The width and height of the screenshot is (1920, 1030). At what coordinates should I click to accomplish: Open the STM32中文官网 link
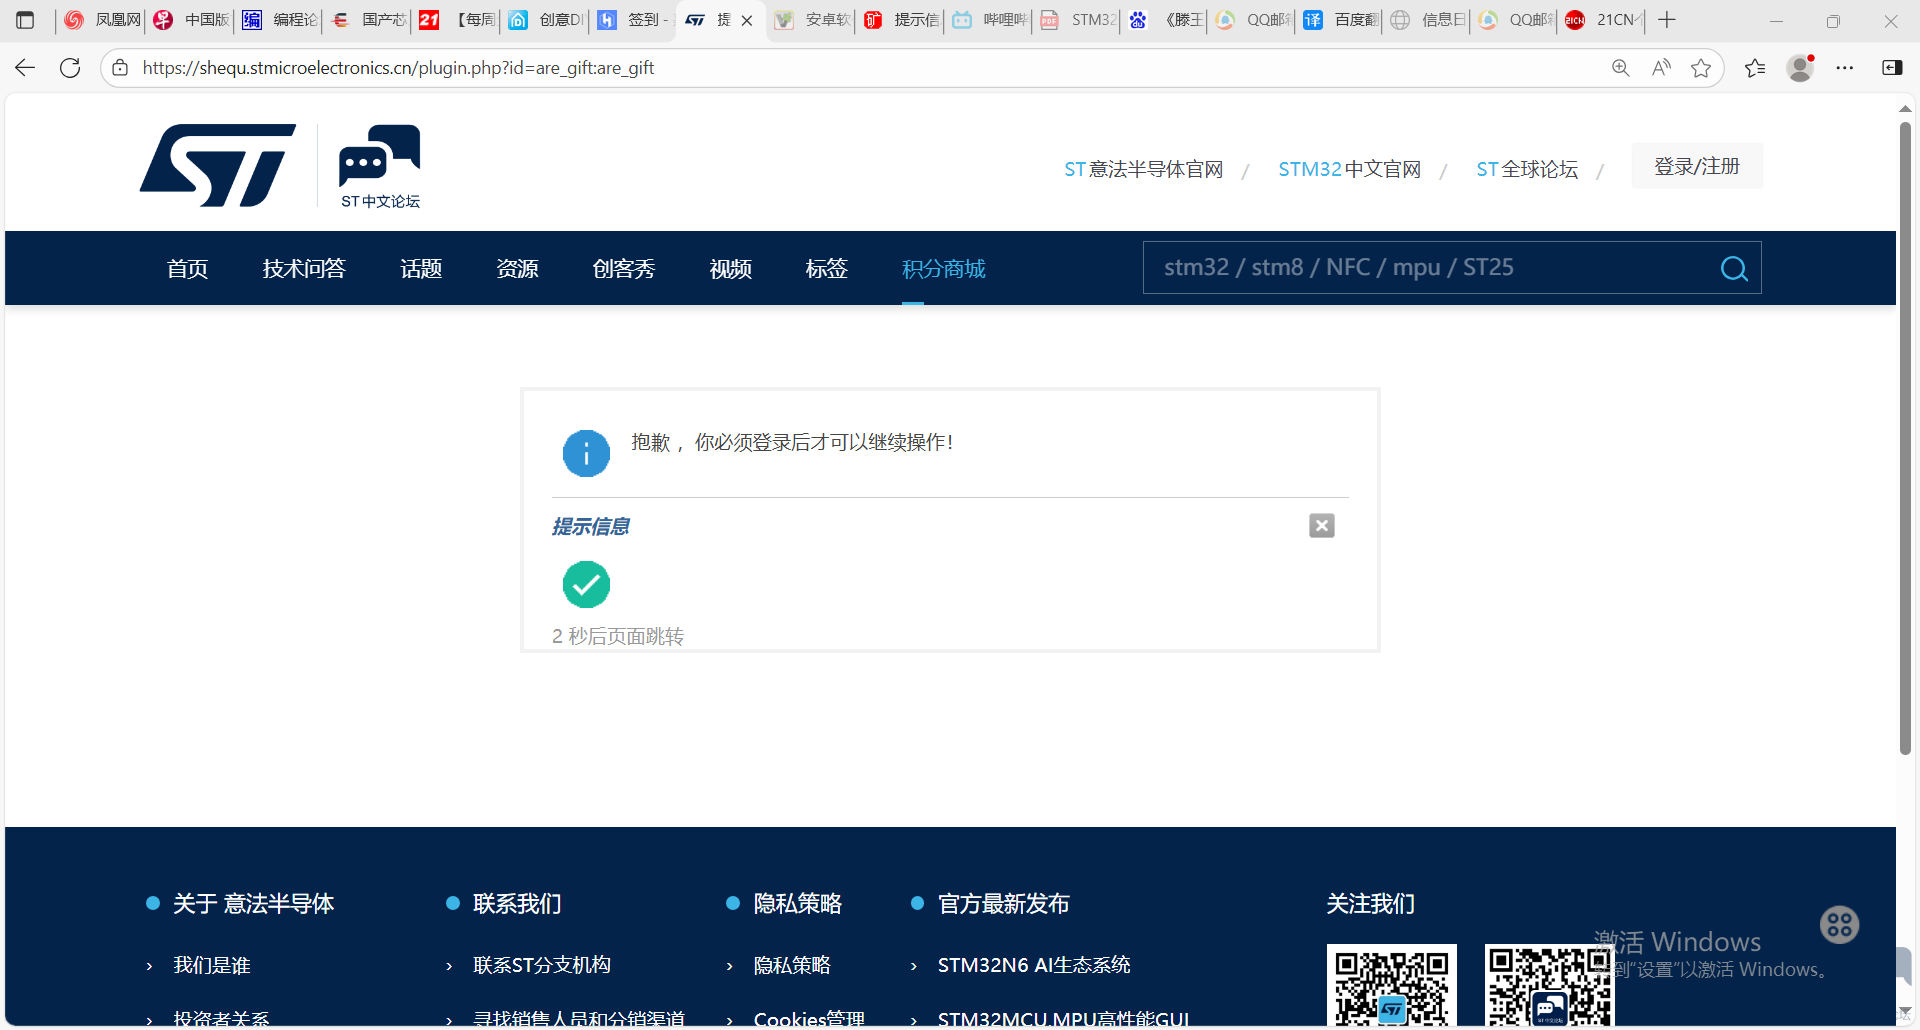coord(1349,170)
